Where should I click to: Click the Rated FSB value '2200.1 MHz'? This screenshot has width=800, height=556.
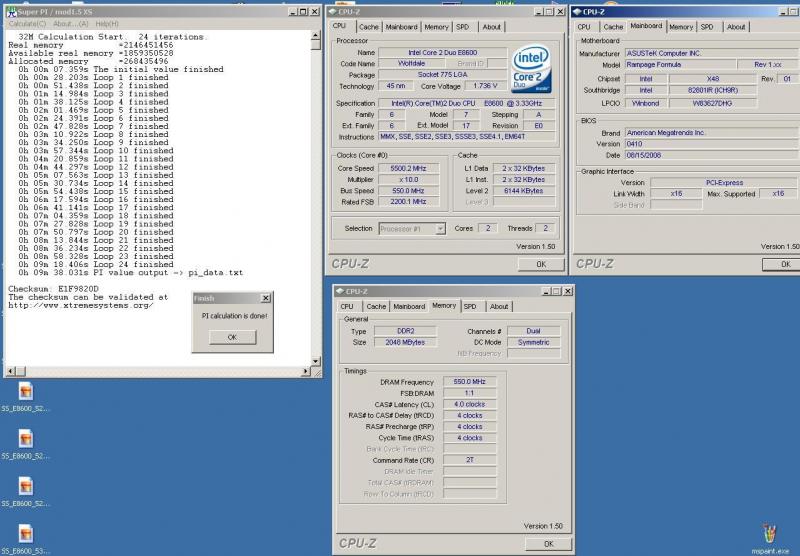[x=408, y=202]
